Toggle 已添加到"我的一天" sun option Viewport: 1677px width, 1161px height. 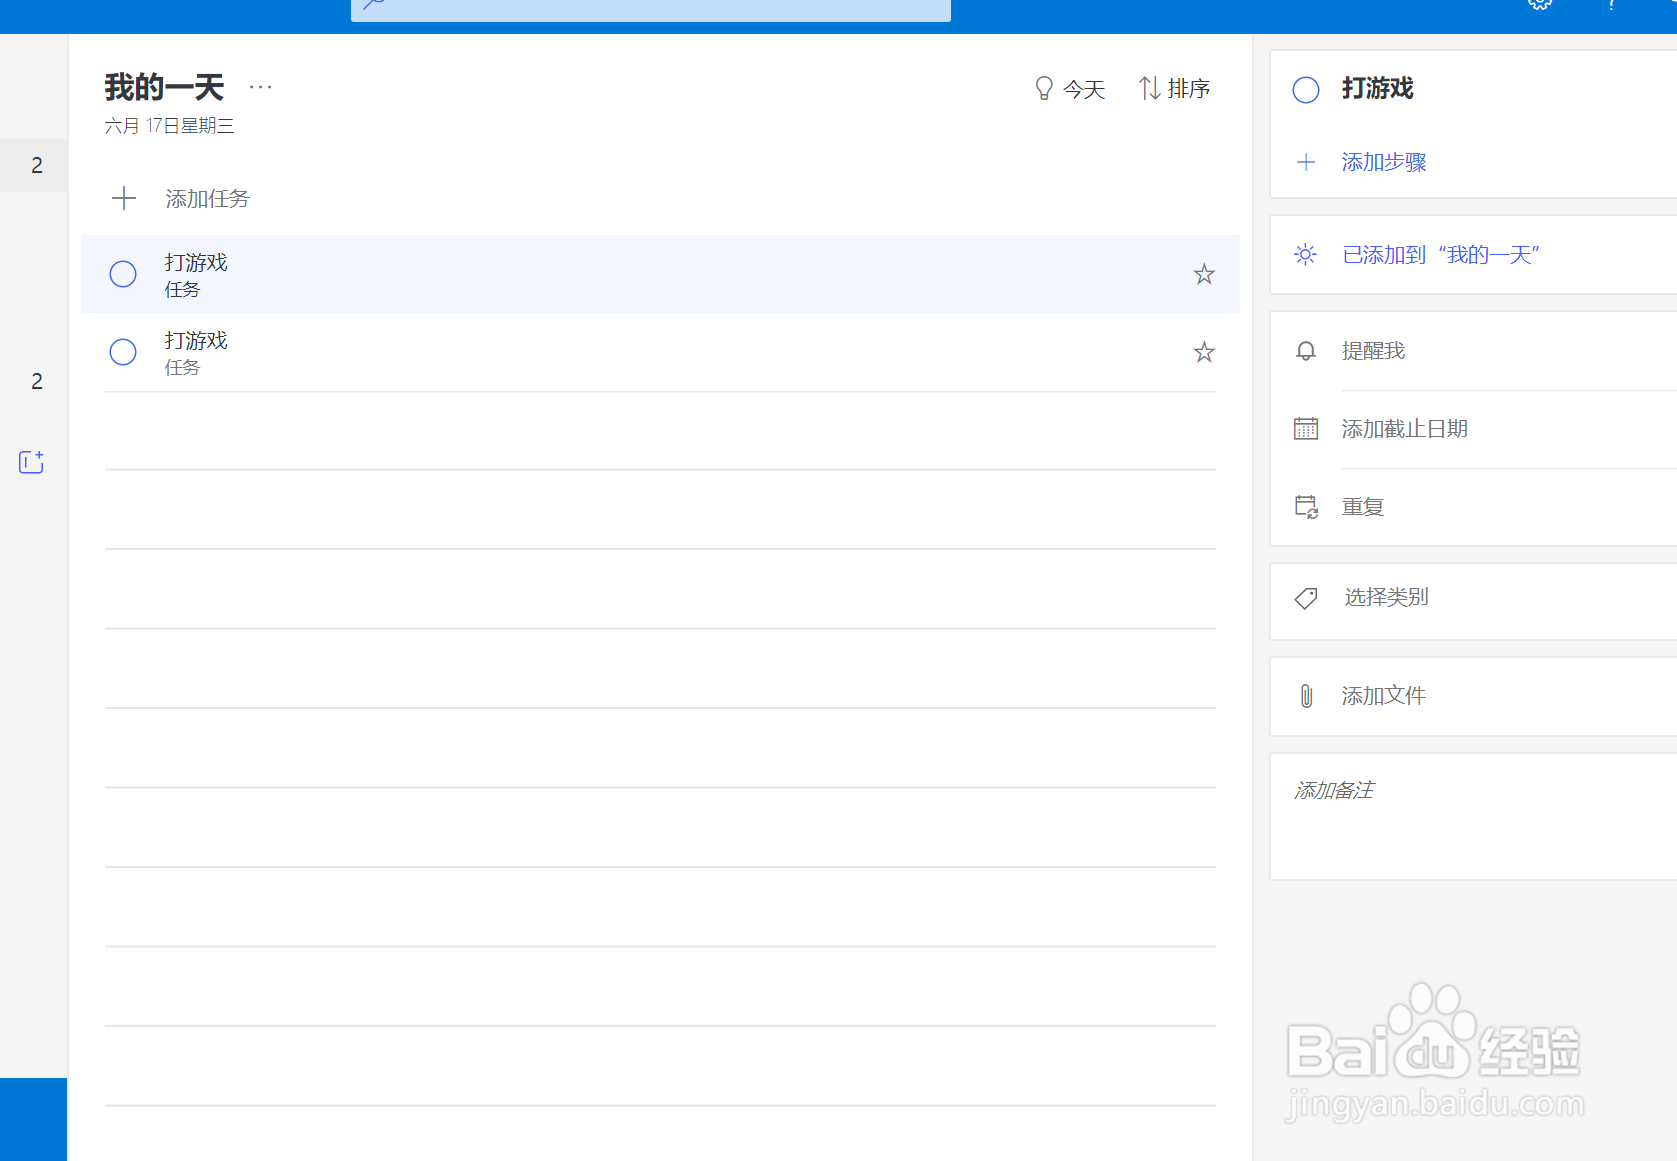pos(1439,255)
